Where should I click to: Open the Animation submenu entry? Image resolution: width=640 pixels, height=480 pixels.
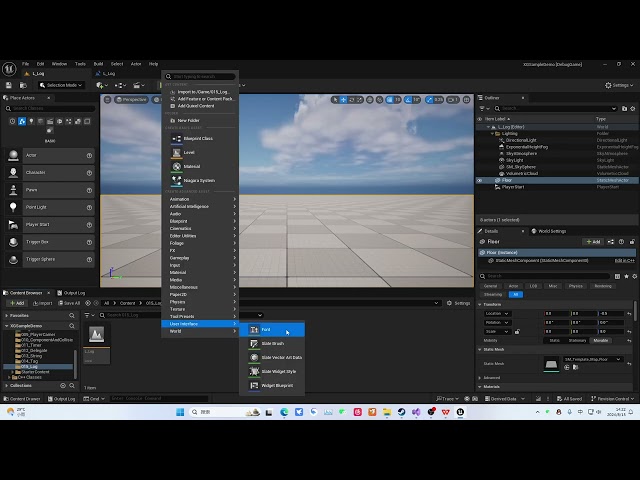pos(200,199)
